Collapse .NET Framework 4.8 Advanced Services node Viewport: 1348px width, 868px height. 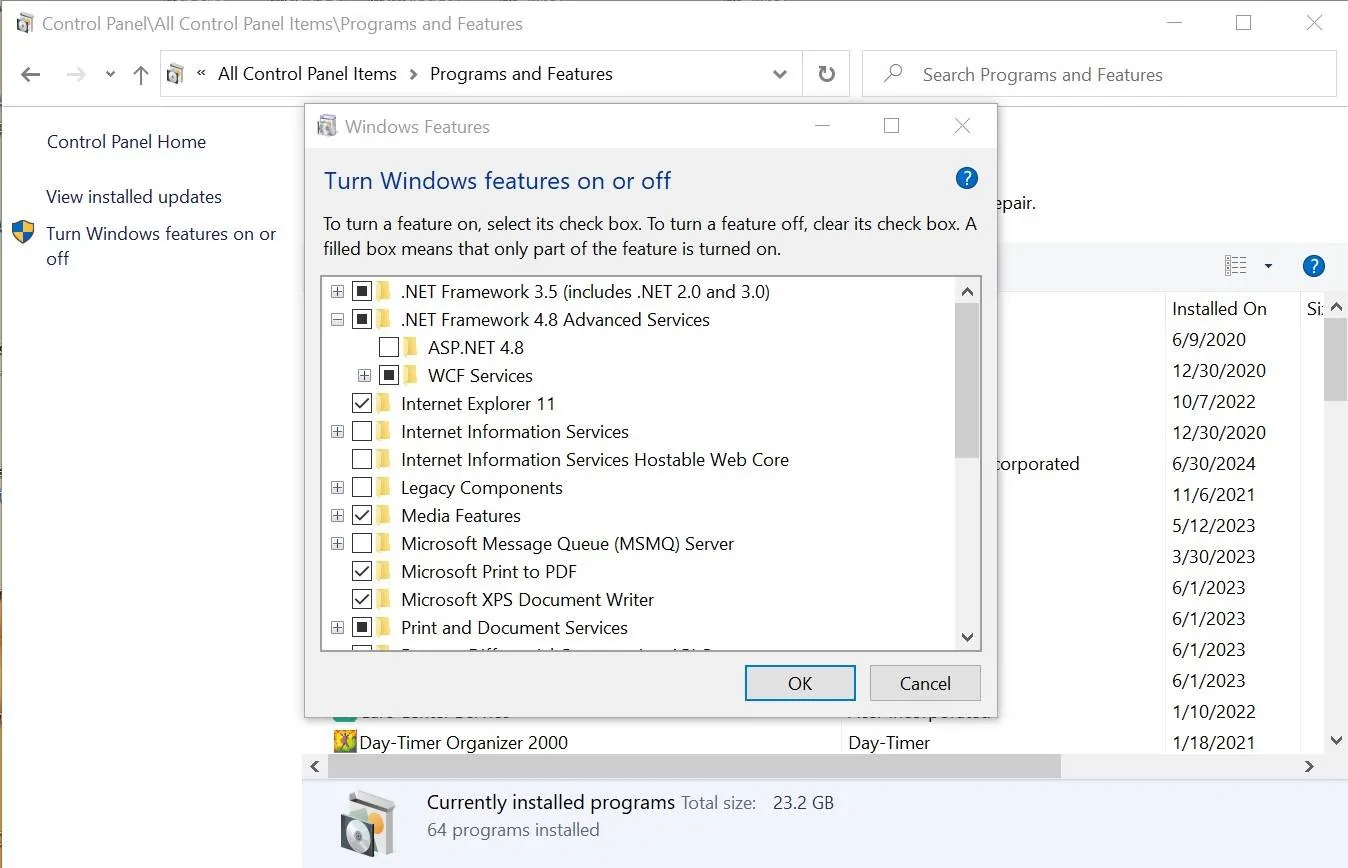point(337,320)
